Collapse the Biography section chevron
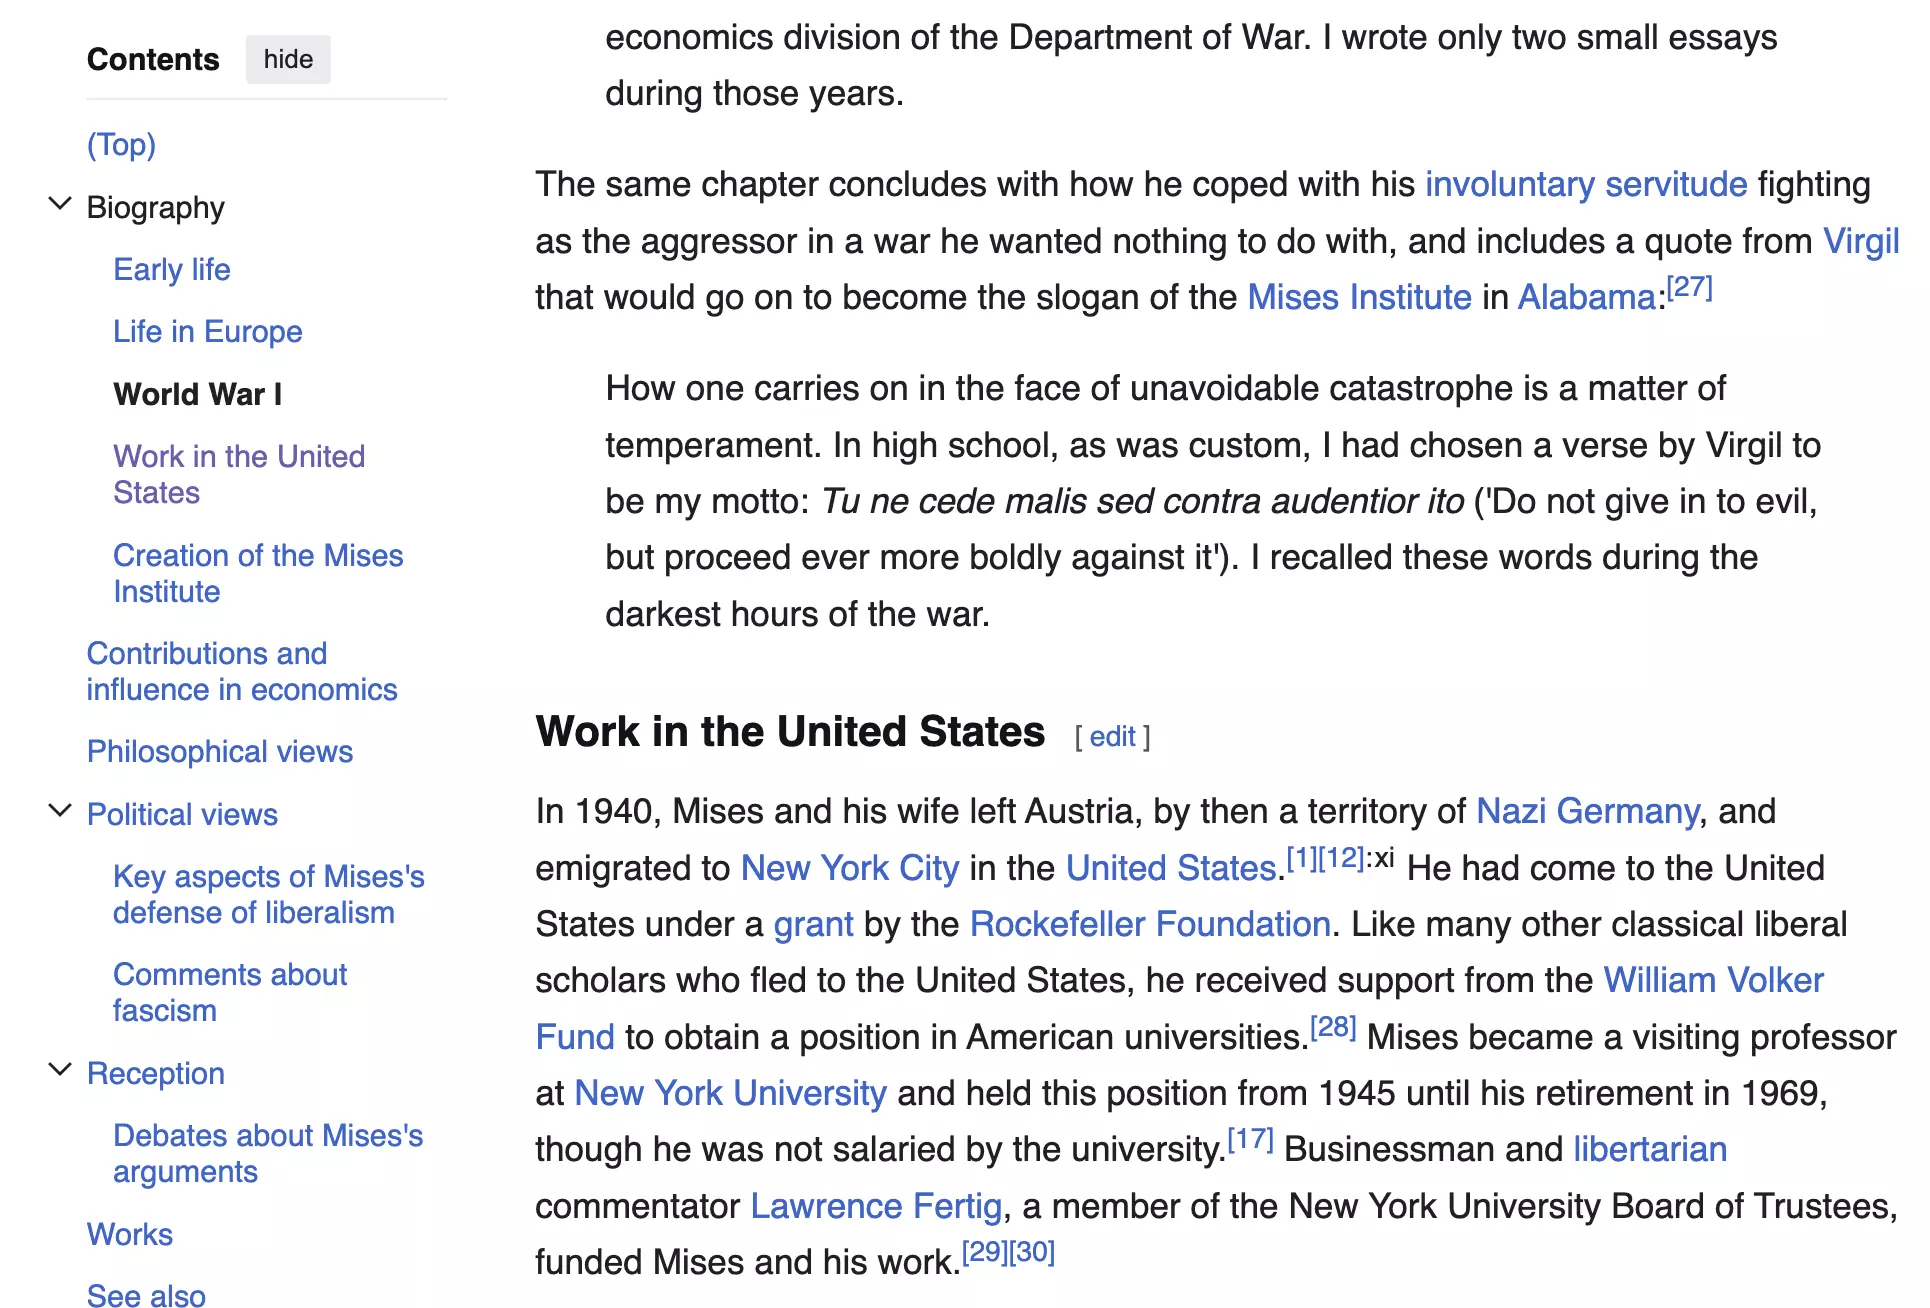 point(60,205)
